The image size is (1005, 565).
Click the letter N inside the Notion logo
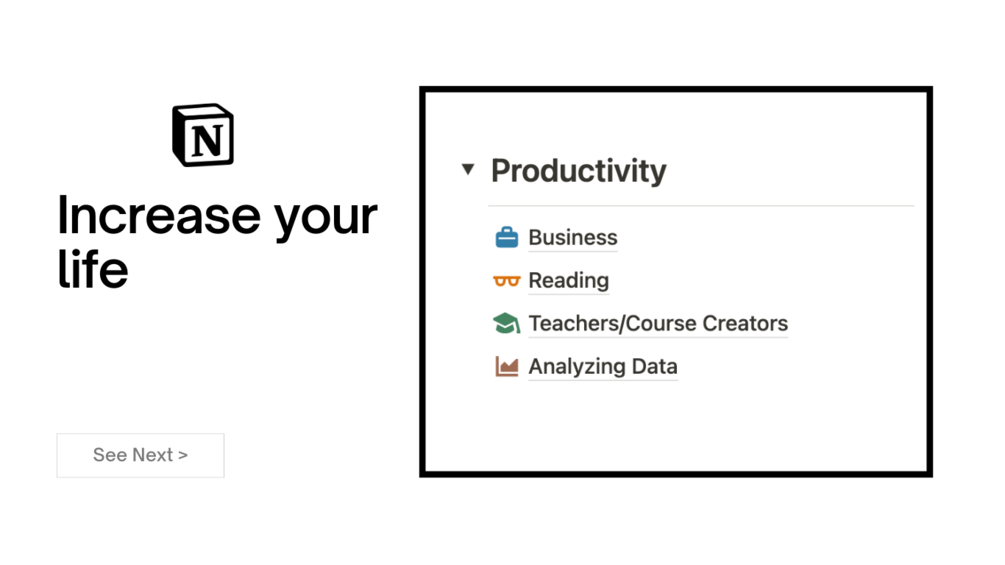click(x=208, y=141)
